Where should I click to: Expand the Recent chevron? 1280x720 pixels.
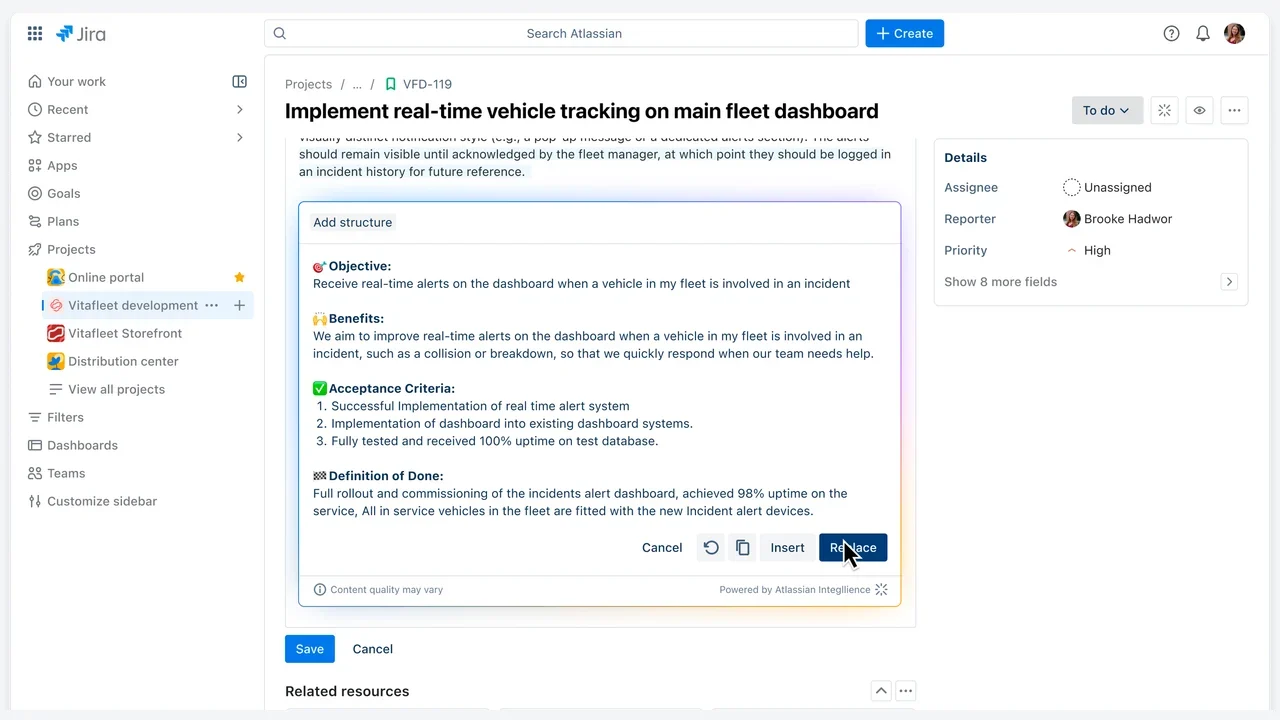240,109
